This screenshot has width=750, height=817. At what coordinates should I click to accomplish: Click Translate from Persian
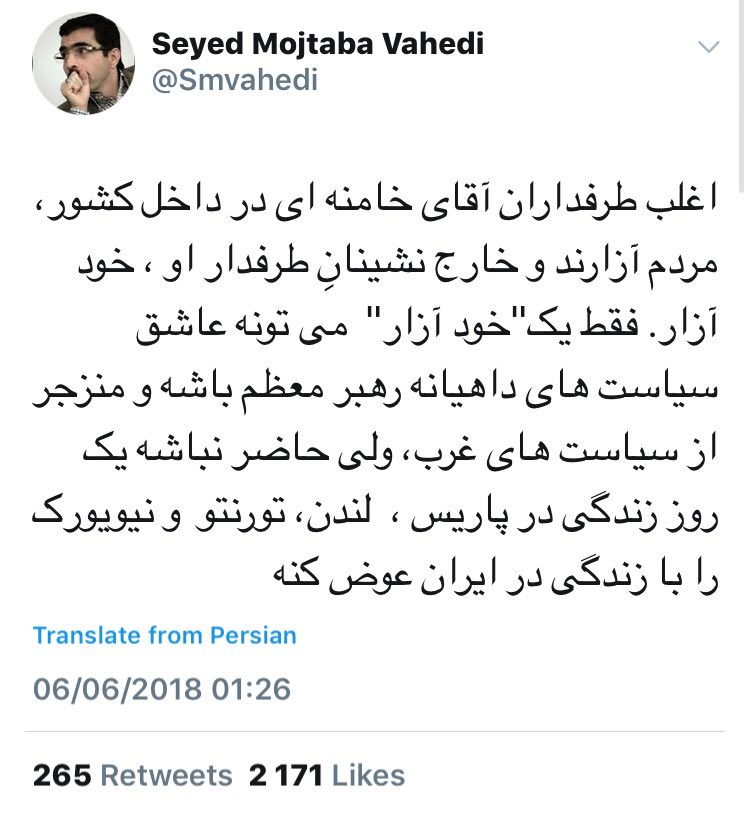pos(164,635)
